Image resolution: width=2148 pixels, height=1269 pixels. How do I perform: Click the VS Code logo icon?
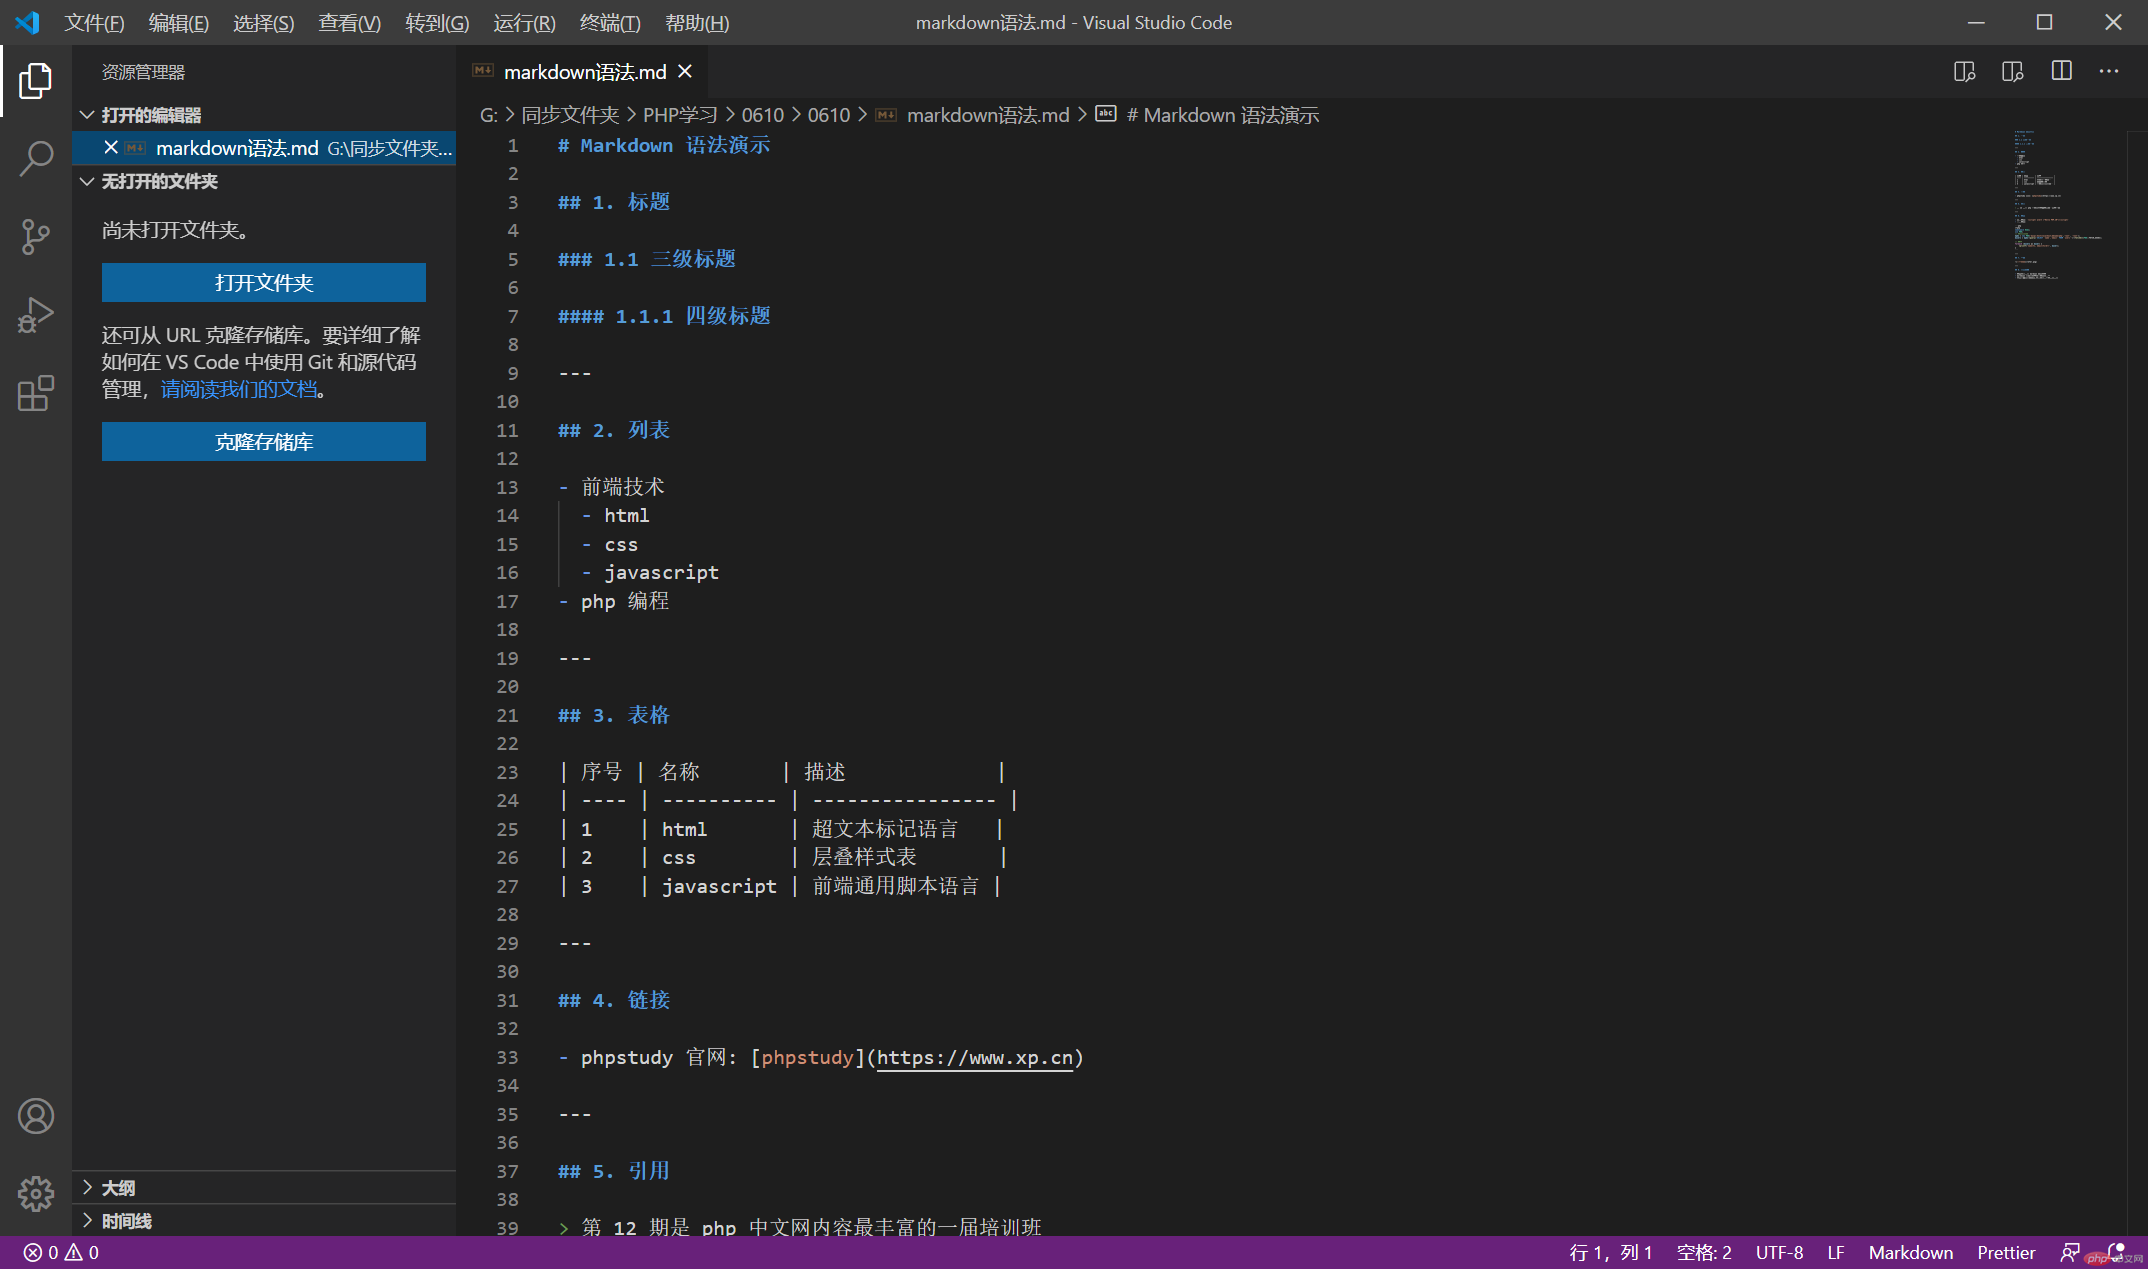coord(27,22)
